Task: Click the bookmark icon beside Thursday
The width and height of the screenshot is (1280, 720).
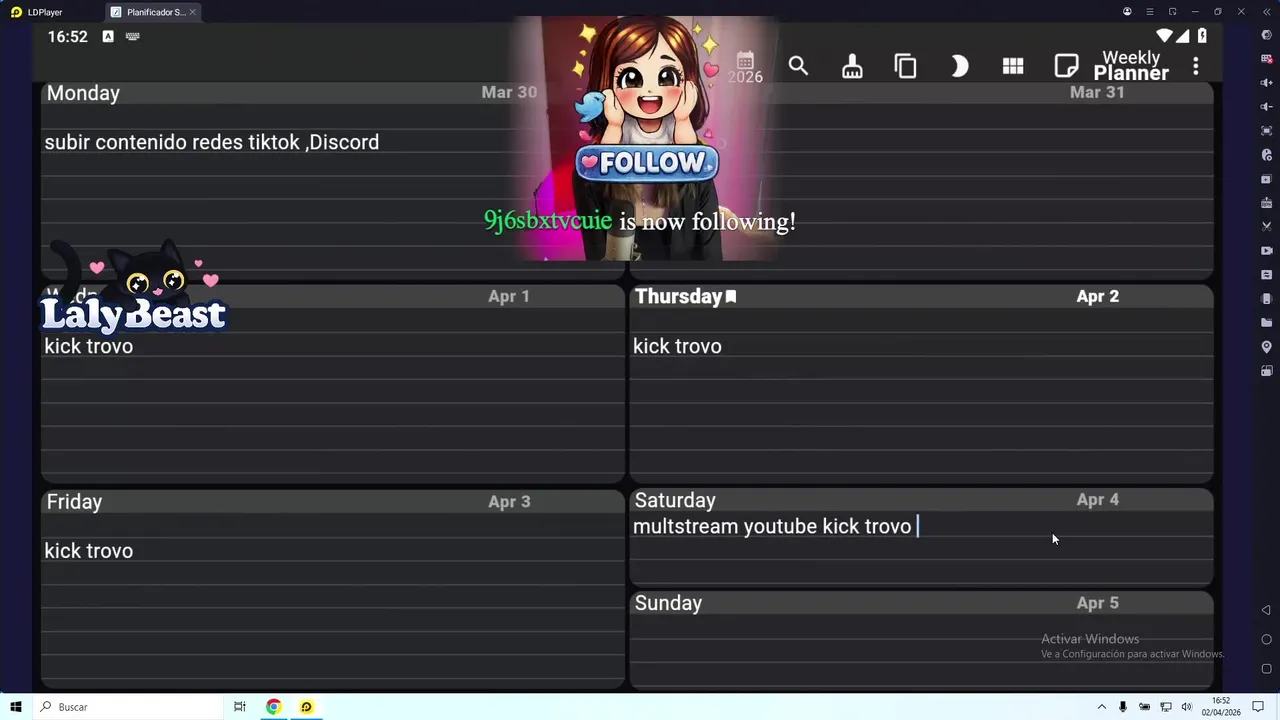Action: (x=731, y=297)
